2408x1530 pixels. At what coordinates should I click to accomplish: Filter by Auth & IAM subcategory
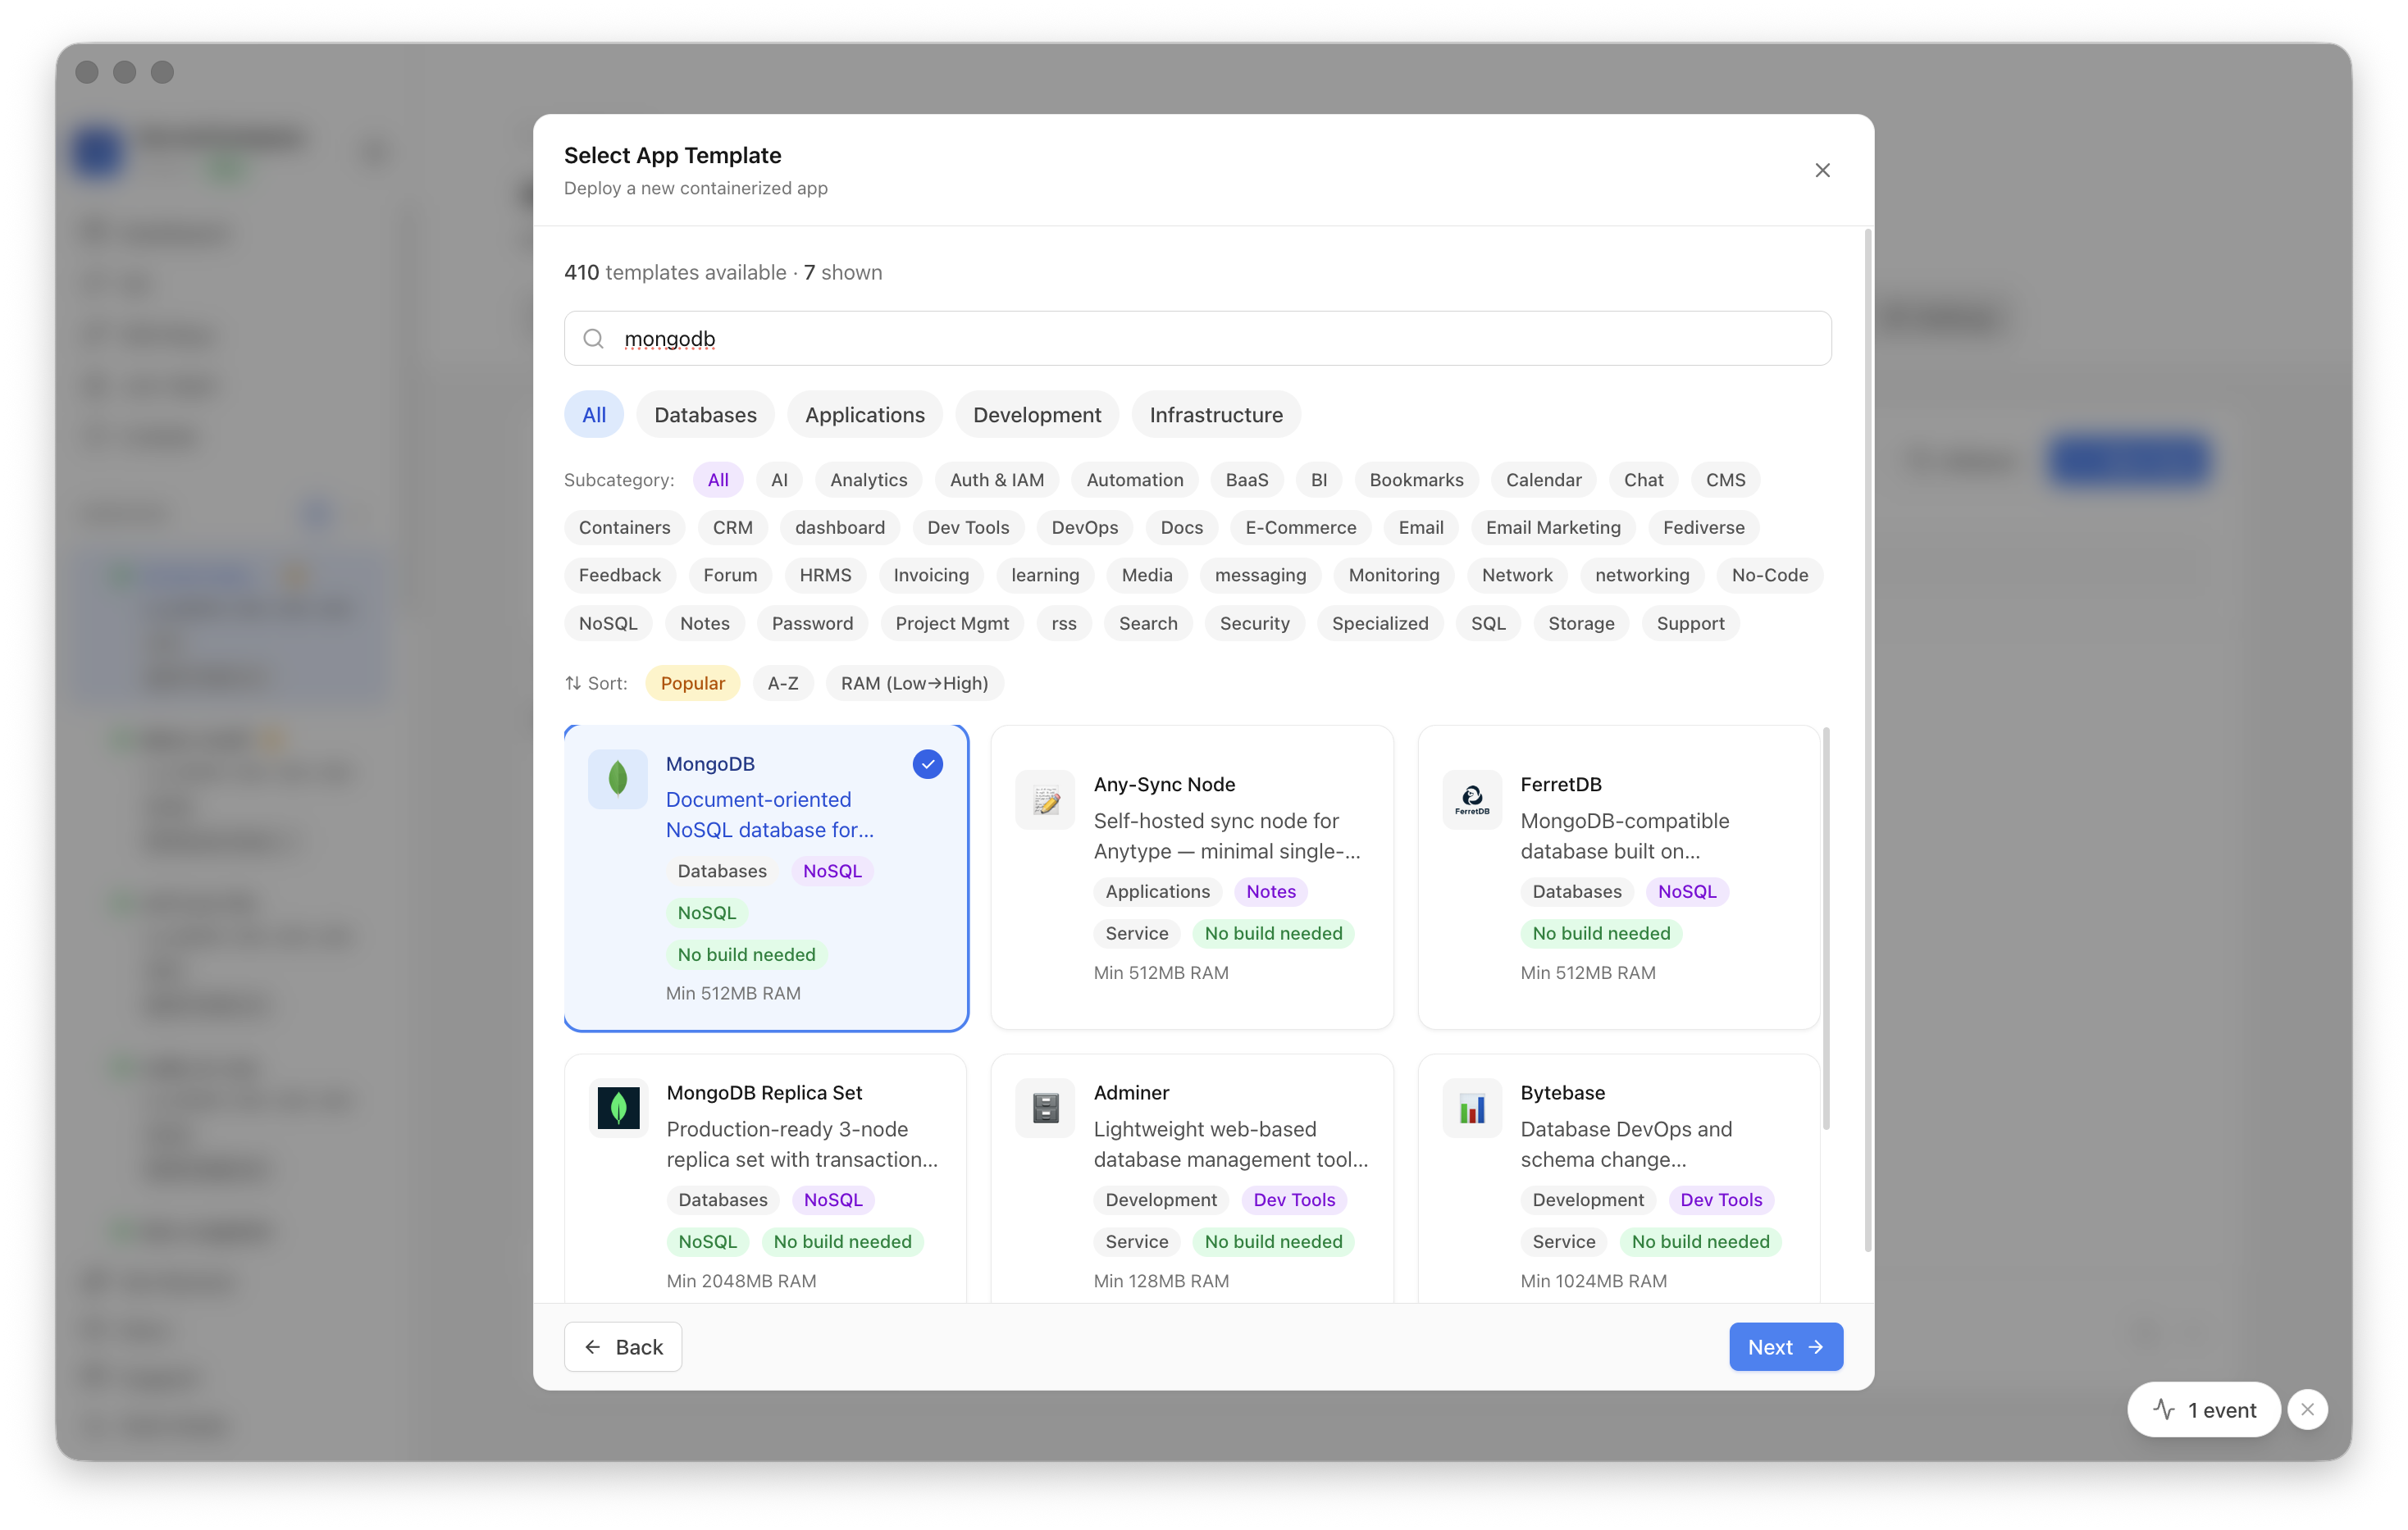click(x=996, y=480)
